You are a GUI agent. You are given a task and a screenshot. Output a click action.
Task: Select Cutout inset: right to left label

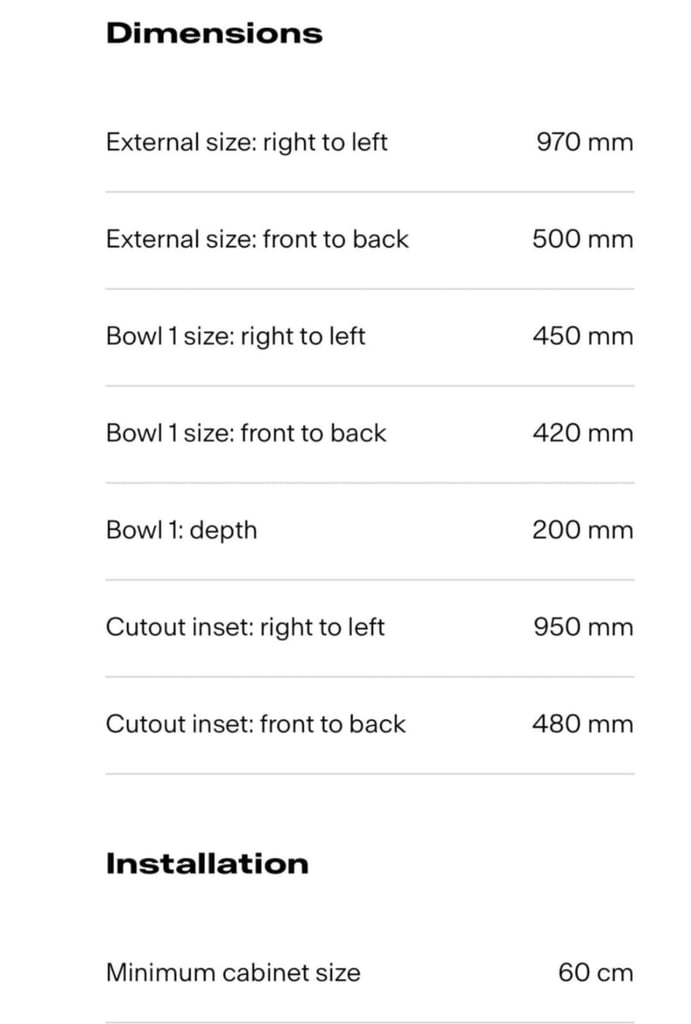[245, 628]
